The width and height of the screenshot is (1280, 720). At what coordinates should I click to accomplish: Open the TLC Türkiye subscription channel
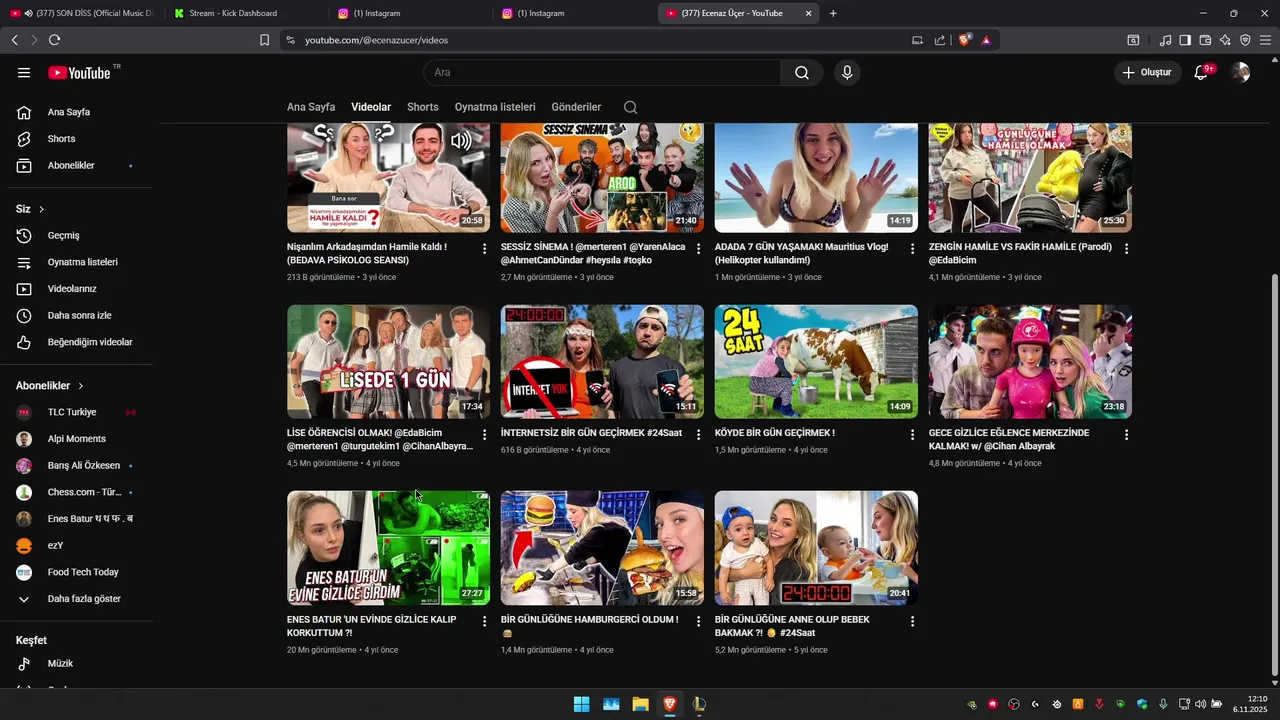(80, 412)
